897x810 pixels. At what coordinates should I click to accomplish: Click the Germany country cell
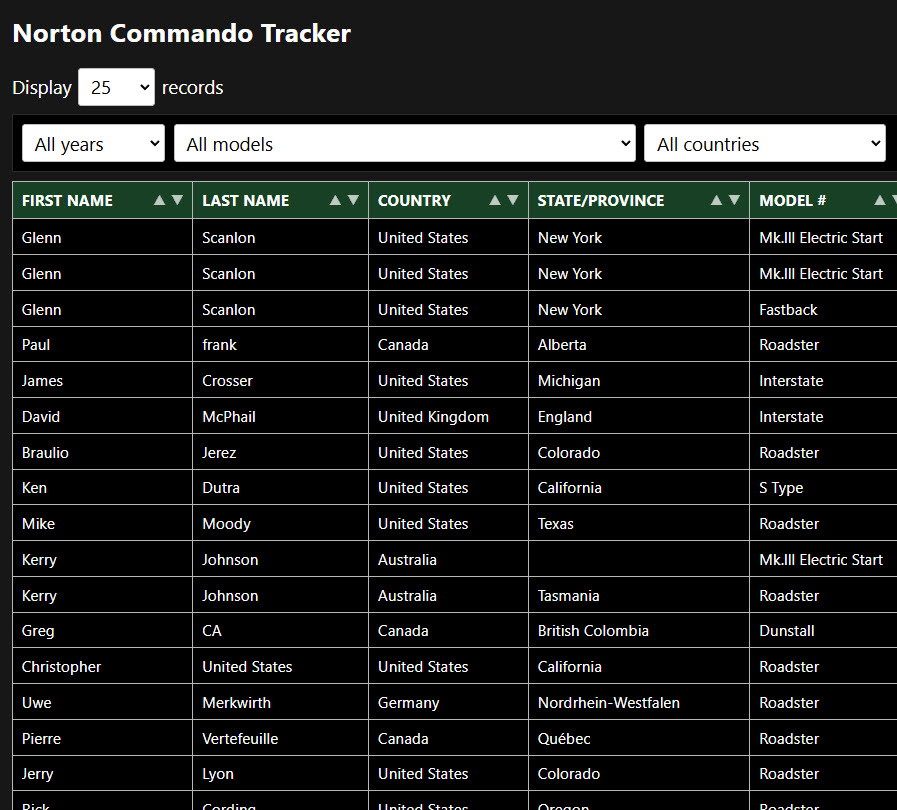click(x=448, y=702)
